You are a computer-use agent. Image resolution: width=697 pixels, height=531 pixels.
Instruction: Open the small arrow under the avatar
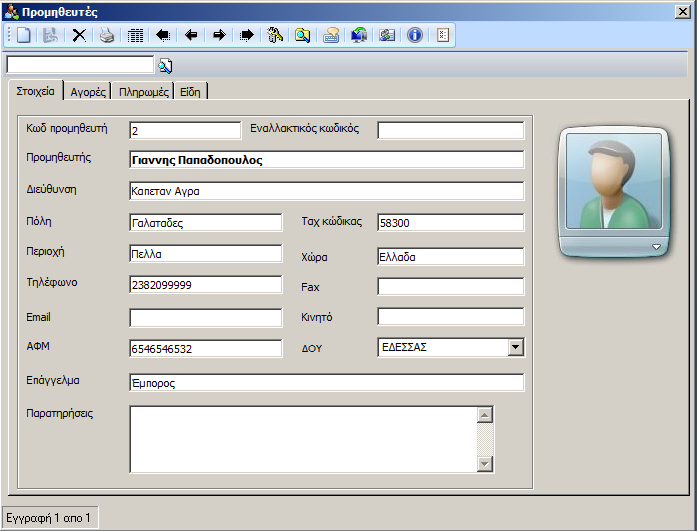656,247
